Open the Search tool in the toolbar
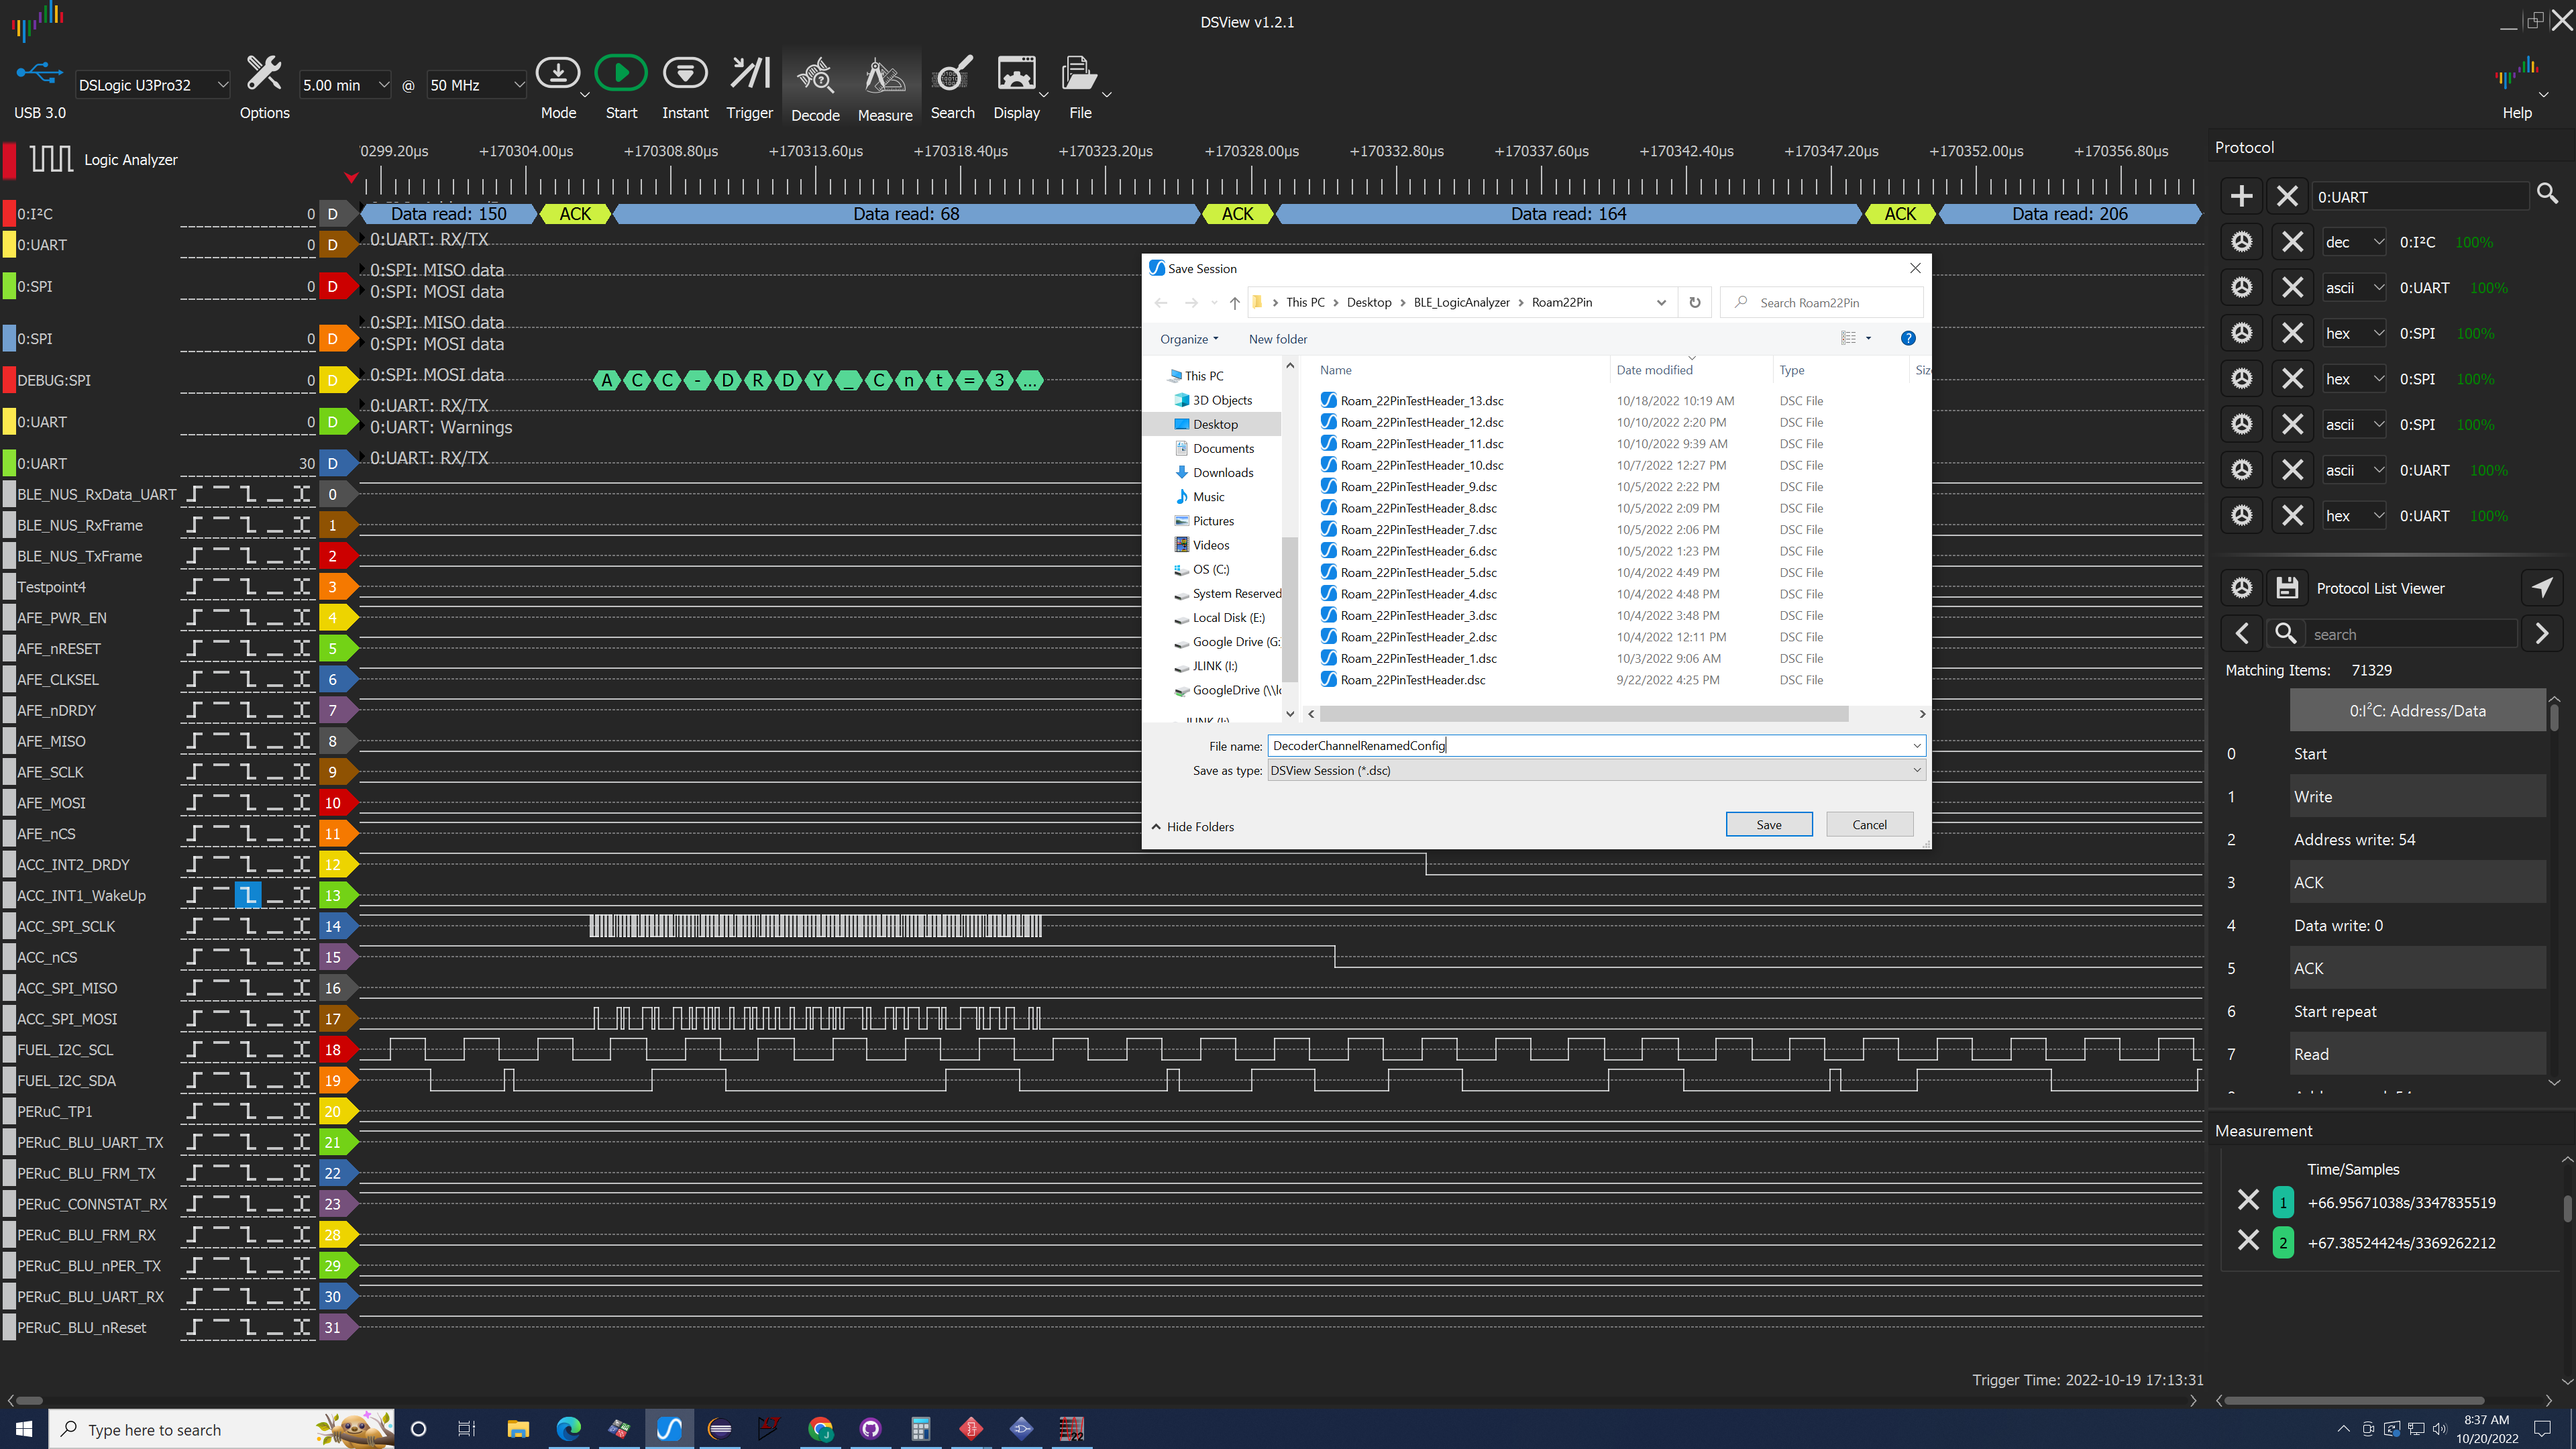 (951, 85)
